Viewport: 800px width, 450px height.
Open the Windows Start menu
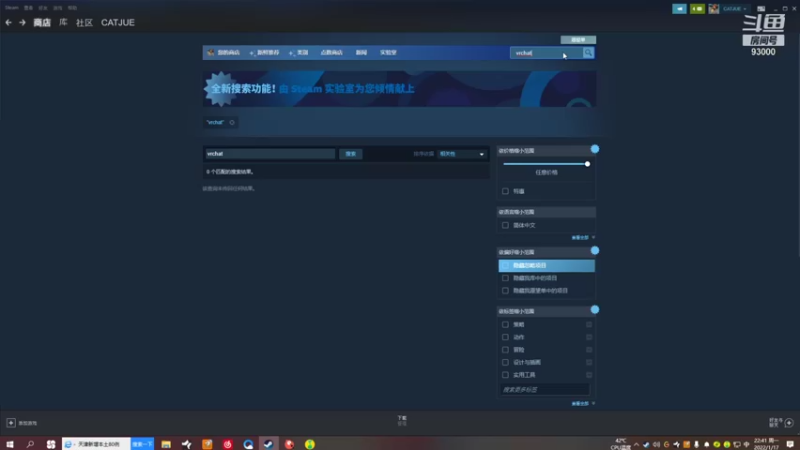tap(10, 444)
